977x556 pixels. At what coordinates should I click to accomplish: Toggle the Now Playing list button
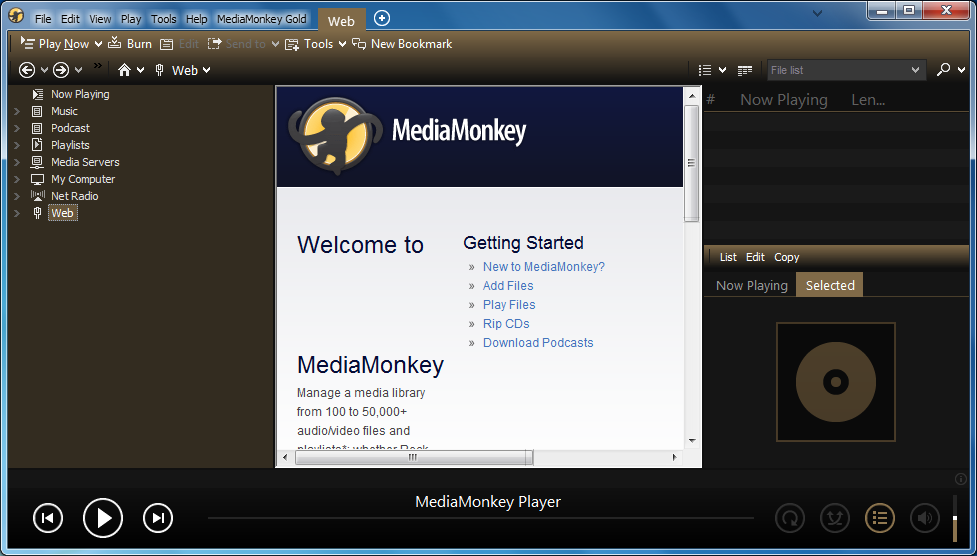coord(880,517)
